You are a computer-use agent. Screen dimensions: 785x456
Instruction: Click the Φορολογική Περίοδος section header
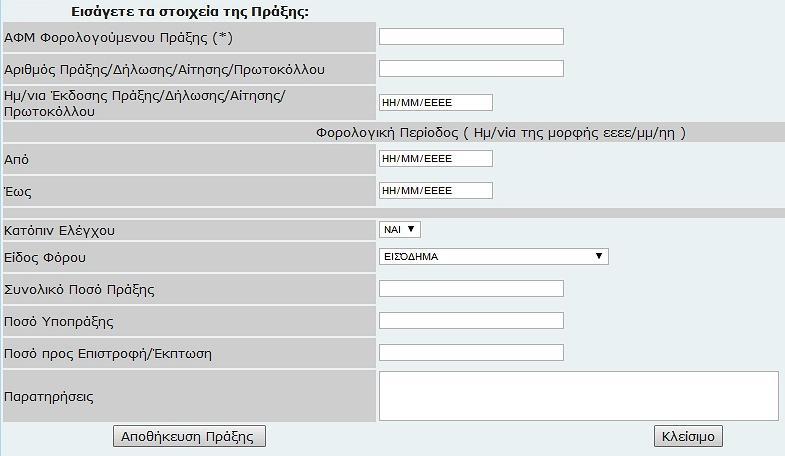point(501,133)
